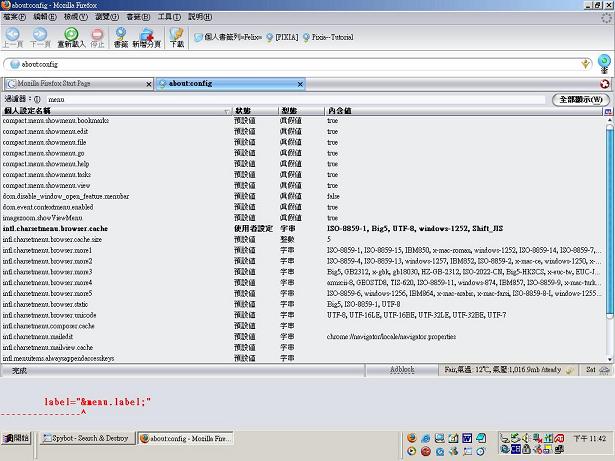
Task: Click the Back (上一頁) navigation icon
Action: pos(13,36)
